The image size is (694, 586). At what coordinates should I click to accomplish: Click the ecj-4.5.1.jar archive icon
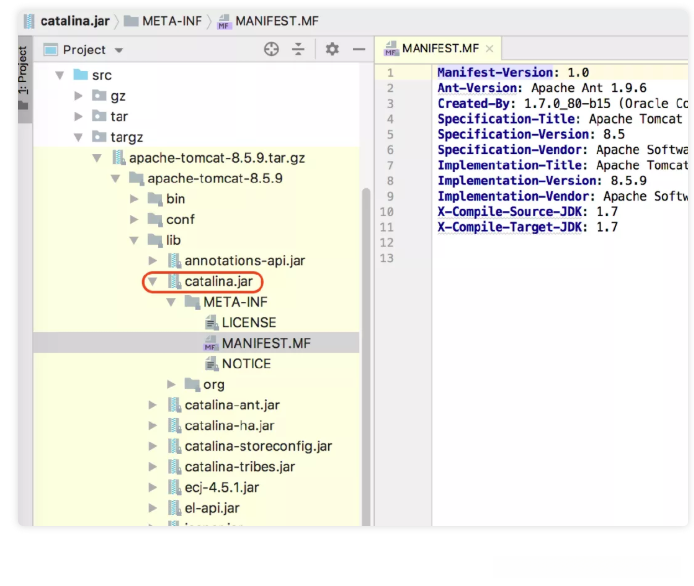click(175, 487)
